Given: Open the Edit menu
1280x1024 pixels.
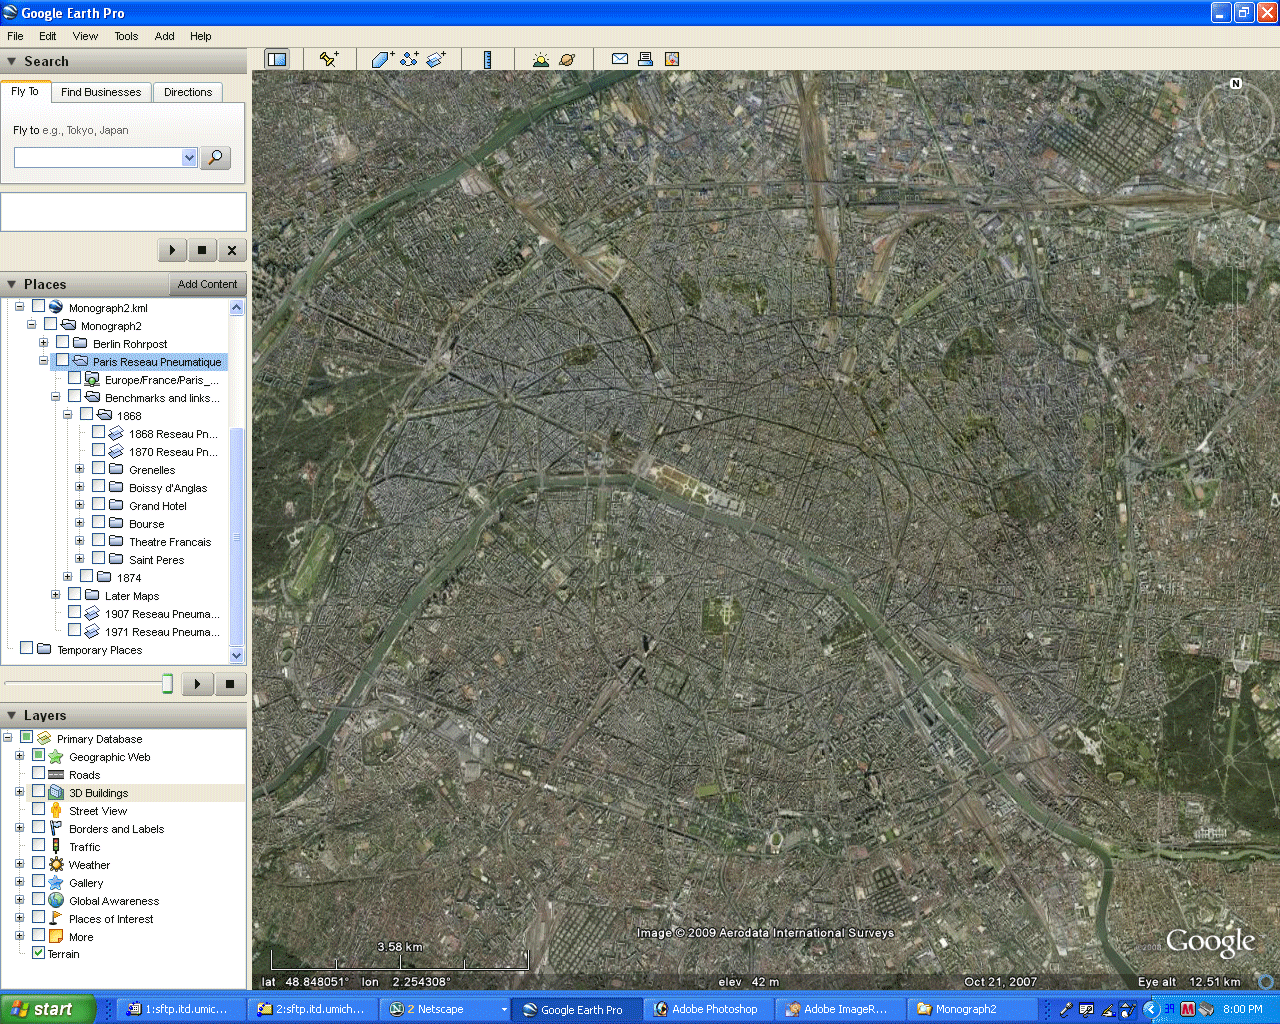Looking at the screenshot, I should click(x=47, y=36).
